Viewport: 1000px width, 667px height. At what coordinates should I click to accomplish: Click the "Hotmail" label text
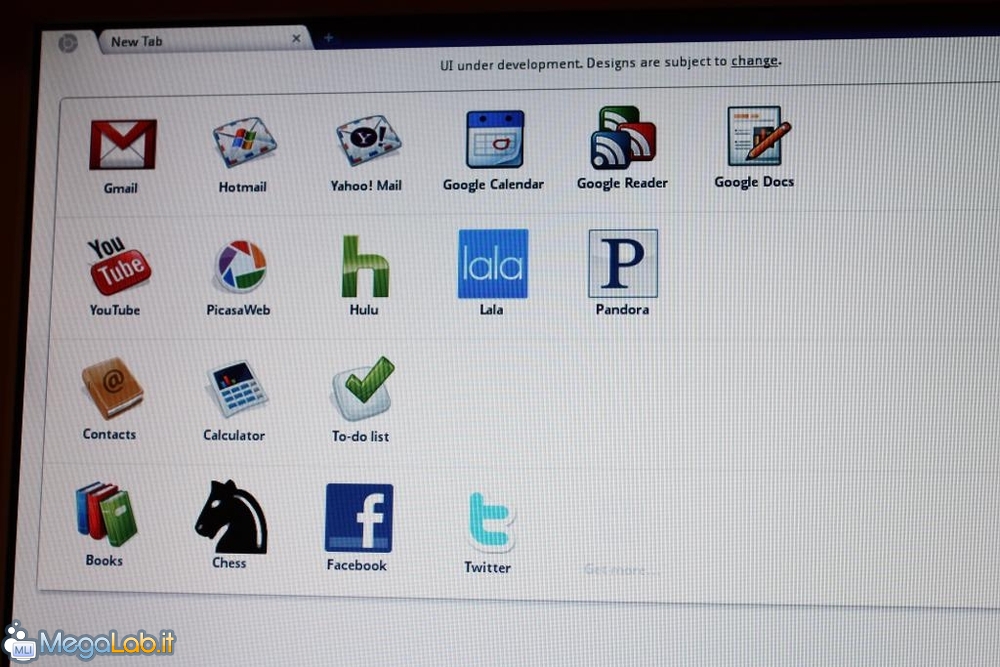click(x=242, y=187)
